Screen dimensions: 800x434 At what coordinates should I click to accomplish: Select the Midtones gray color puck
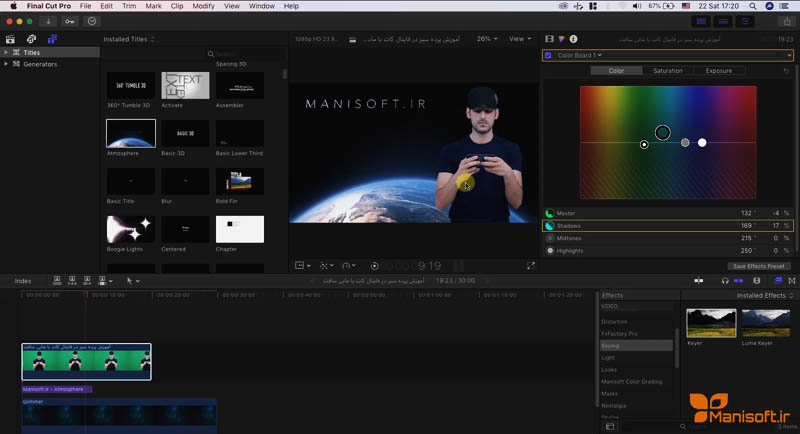(x=685, y=143)
